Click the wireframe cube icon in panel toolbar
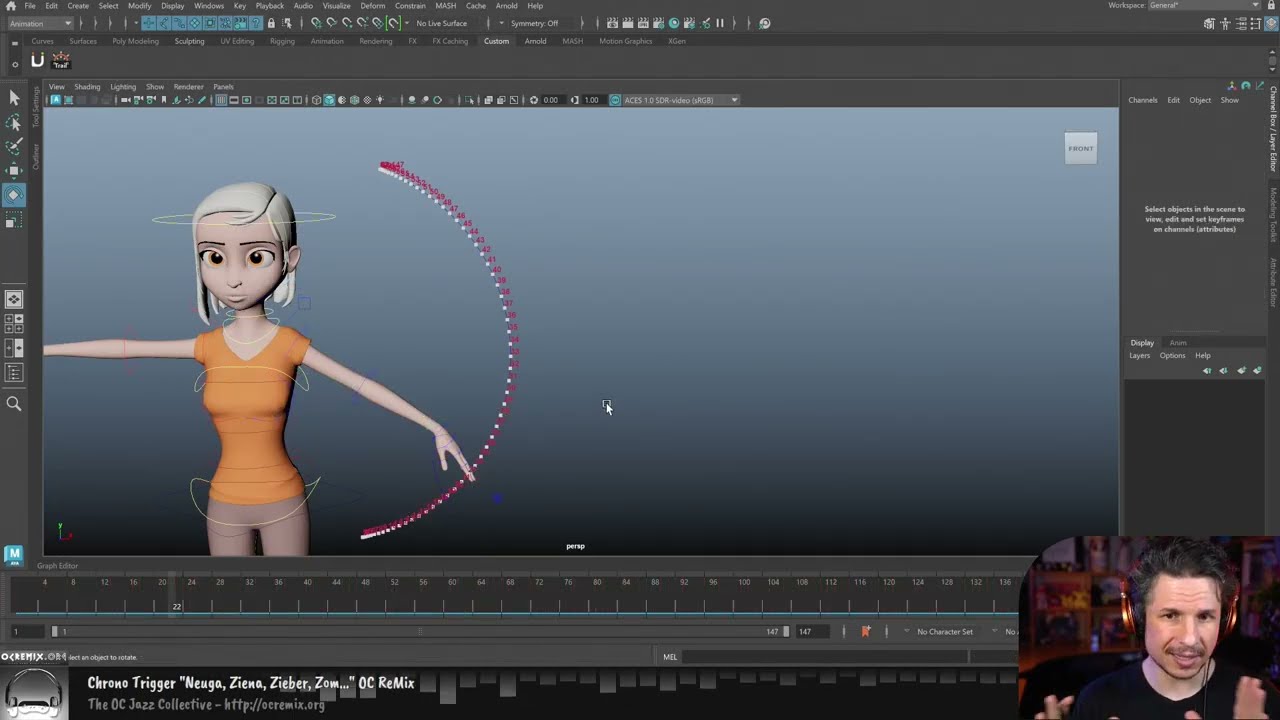1280x720 pixels. click(x=316, y=100)
